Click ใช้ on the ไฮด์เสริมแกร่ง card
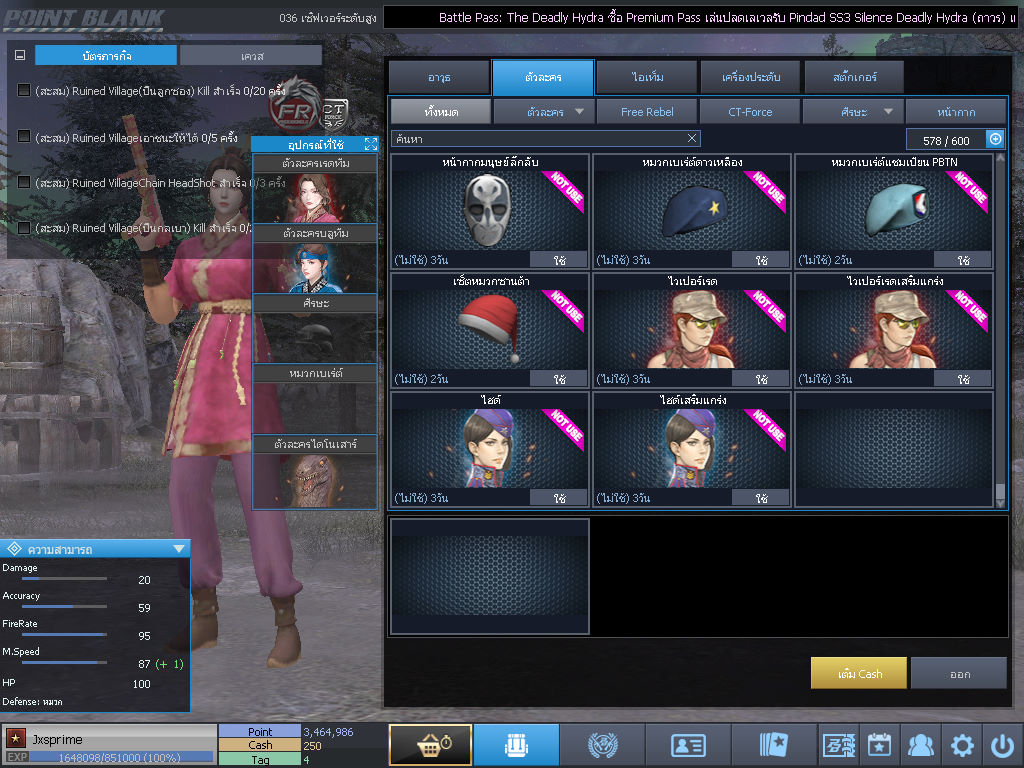Image resolution: width=1024 pixels, height=768 pixels. [x=760, y=498]
